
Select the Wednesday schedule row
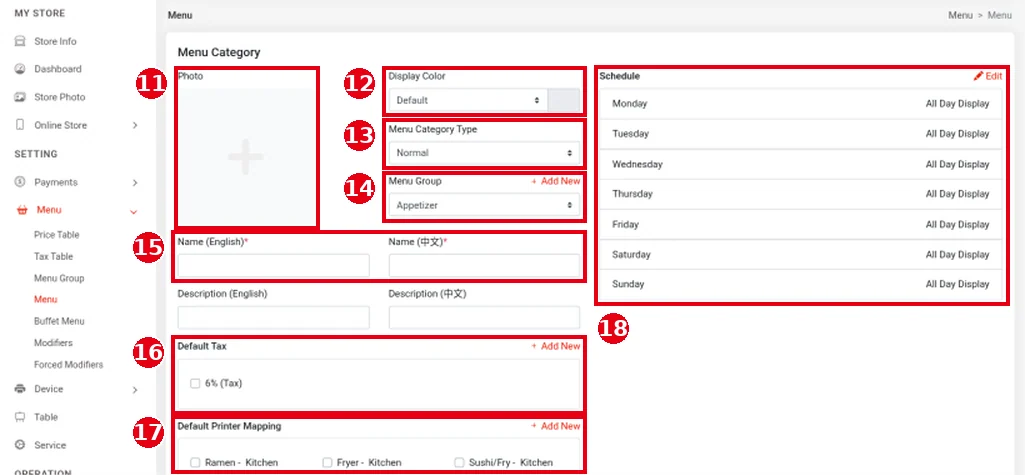click(801, 164)
